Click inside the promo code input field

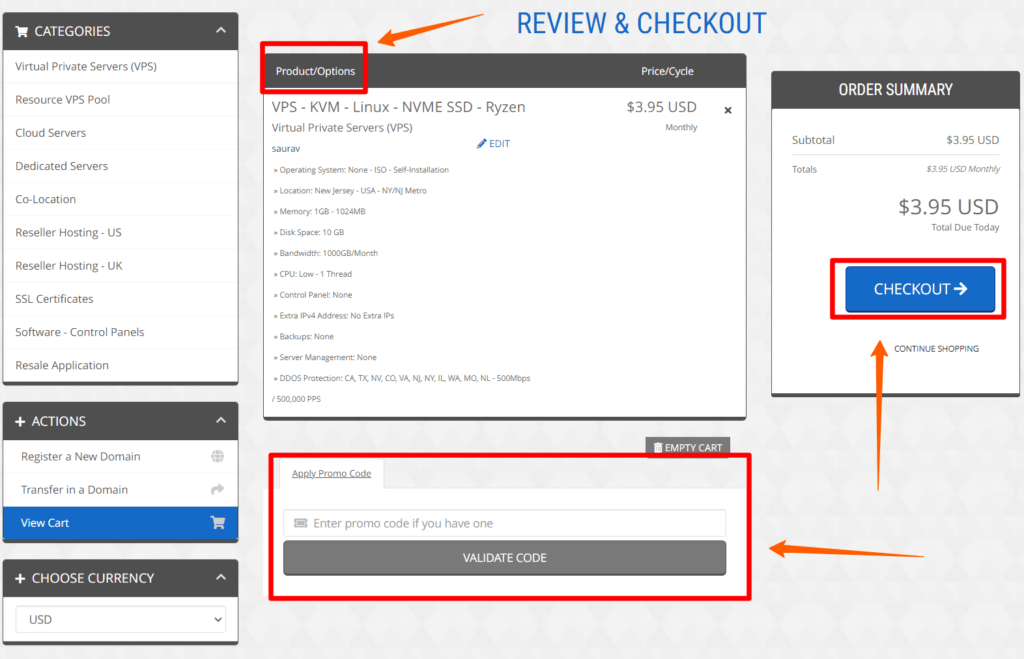point(505,523)
